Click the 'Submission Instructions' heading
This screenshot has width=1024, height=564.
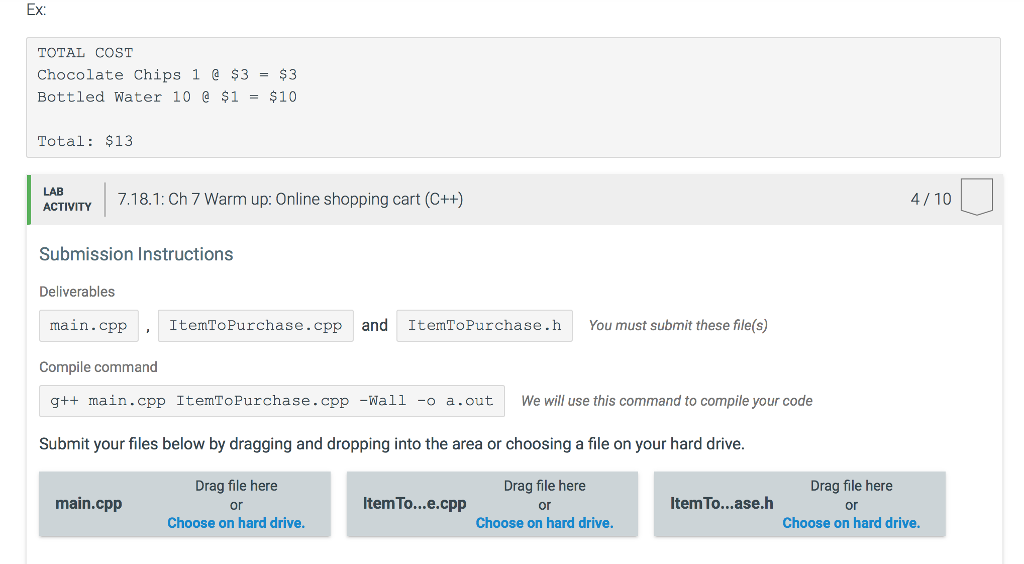pyautogui.click(x=136, y=254)
